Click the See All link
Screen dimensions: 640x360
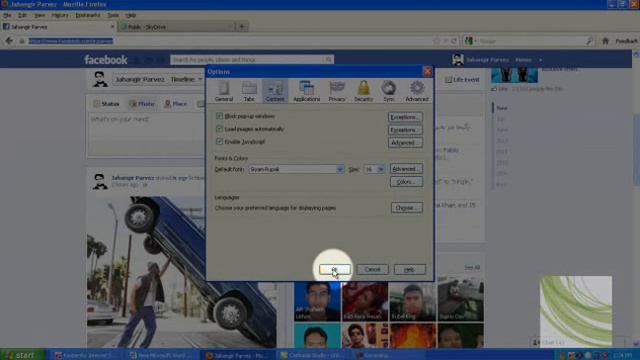(472, 267)
